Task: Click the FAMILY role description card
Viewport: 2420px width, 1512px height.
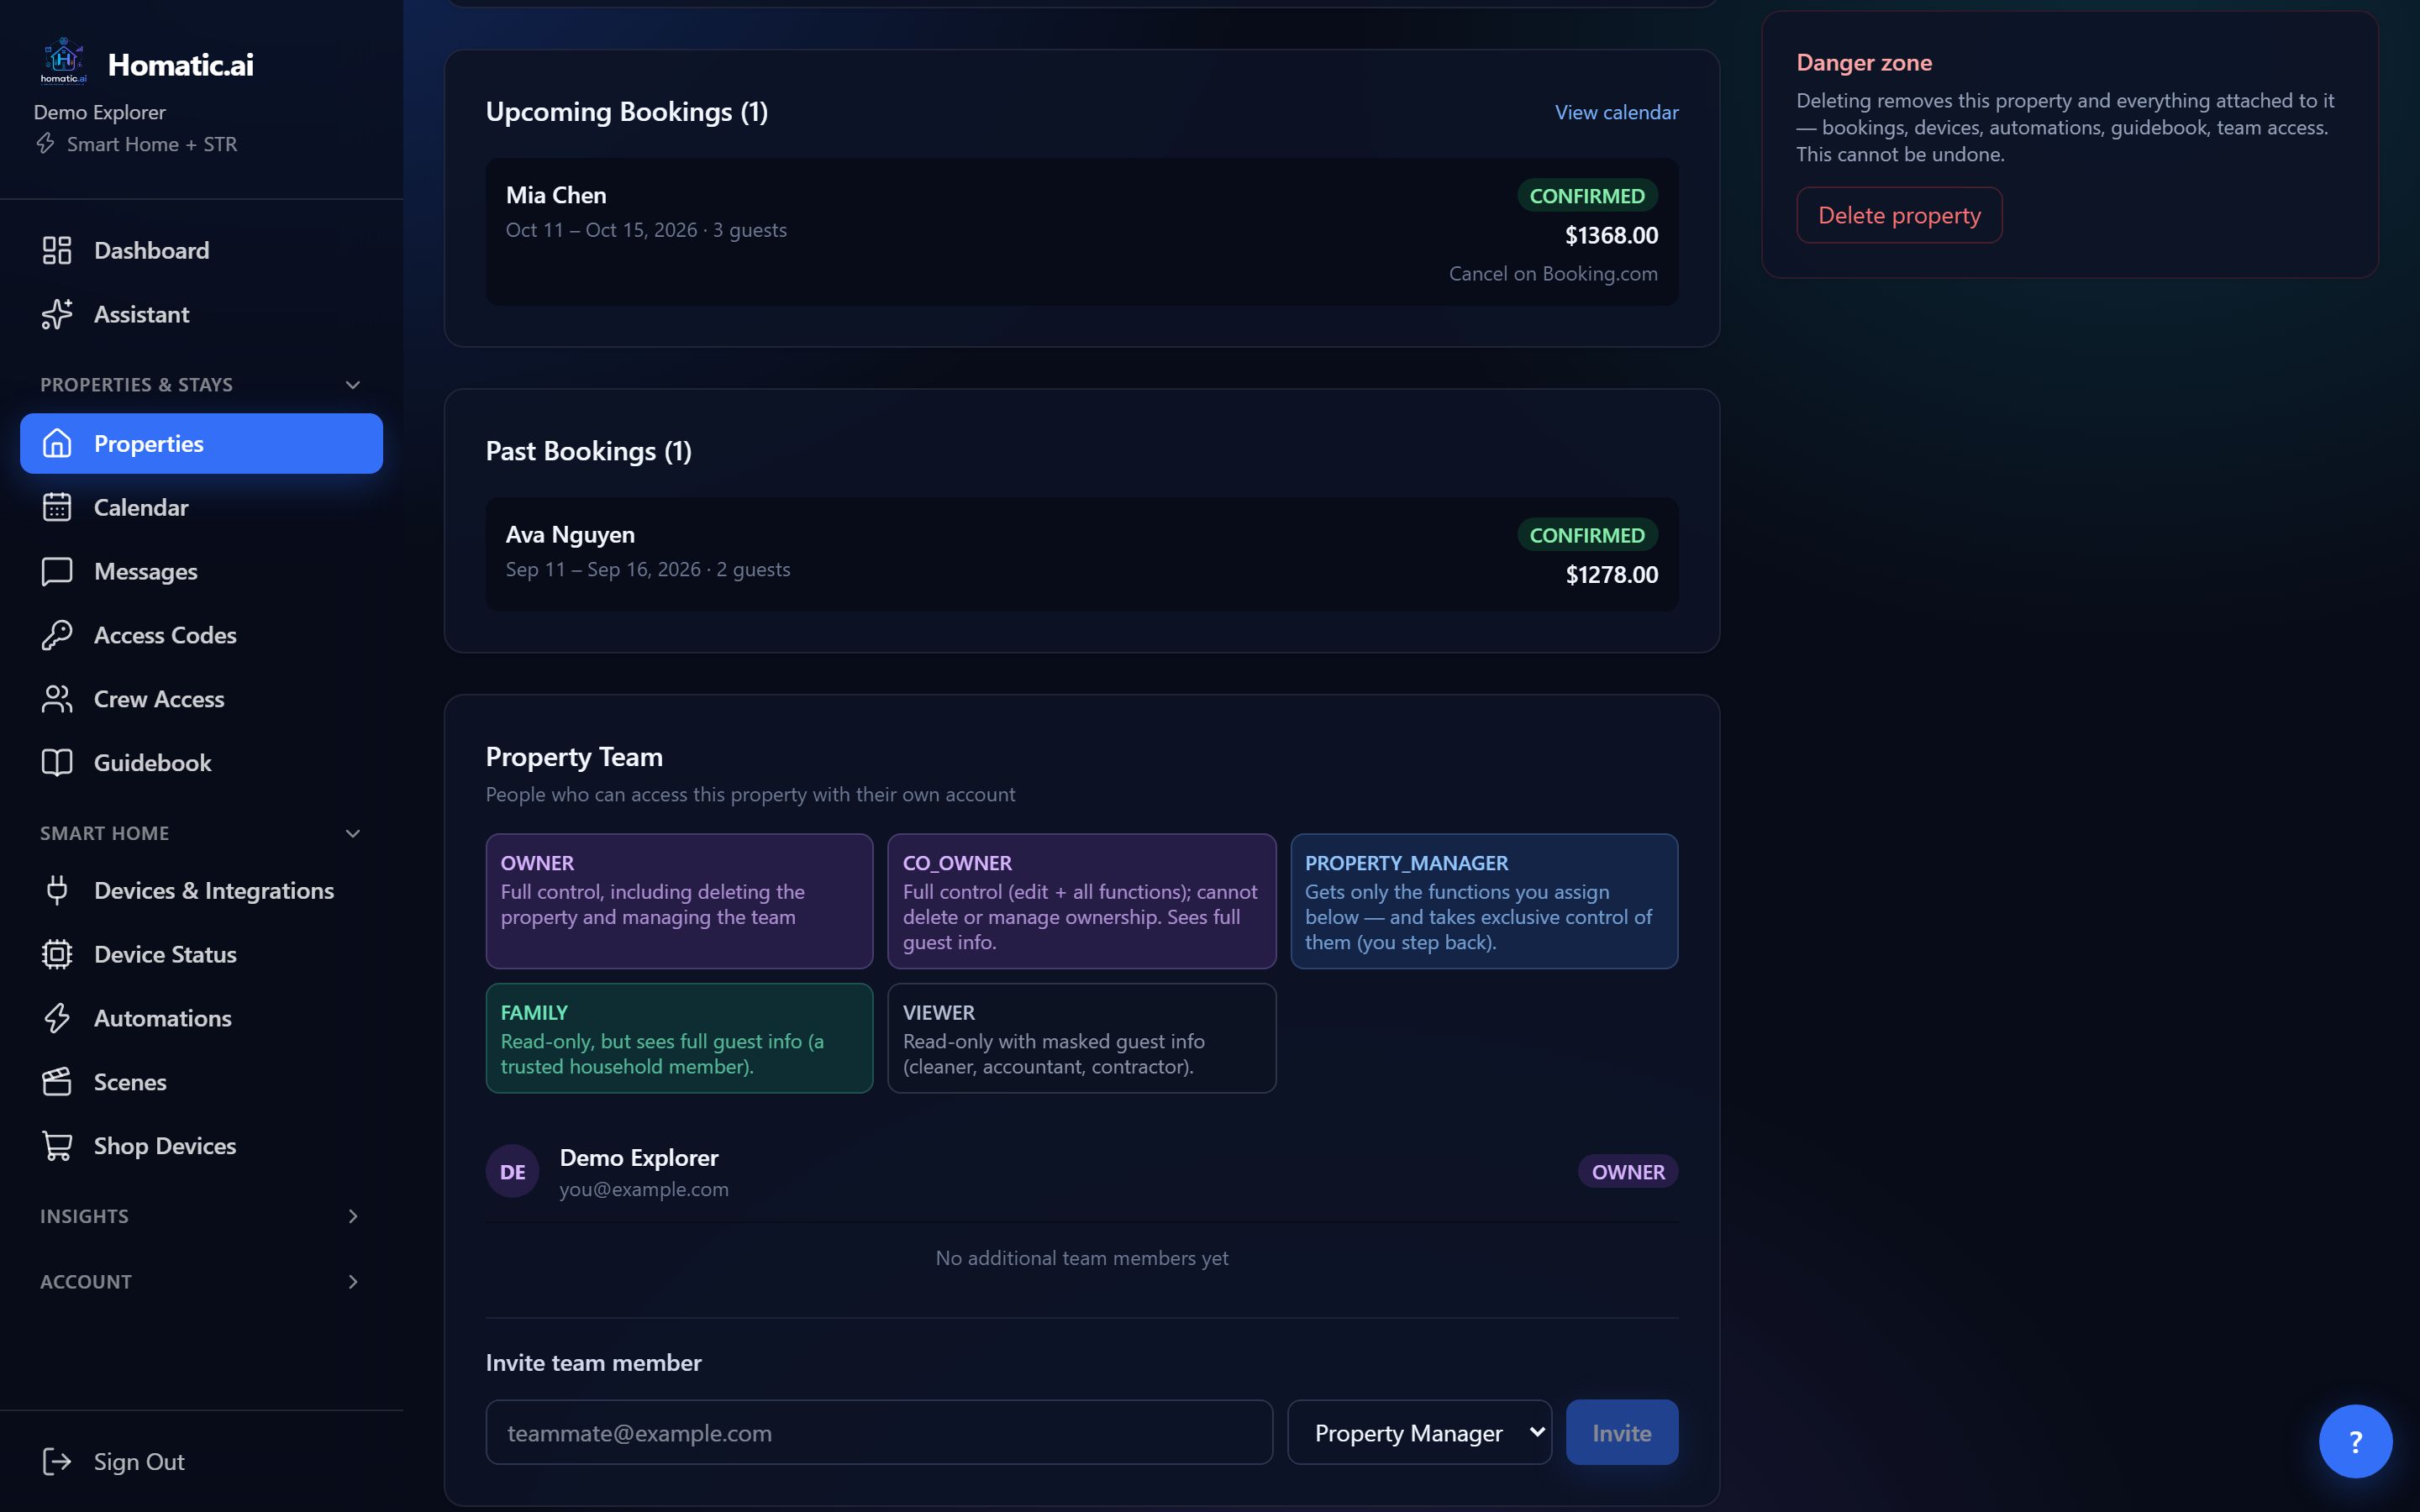Action: pos(679,1038)
